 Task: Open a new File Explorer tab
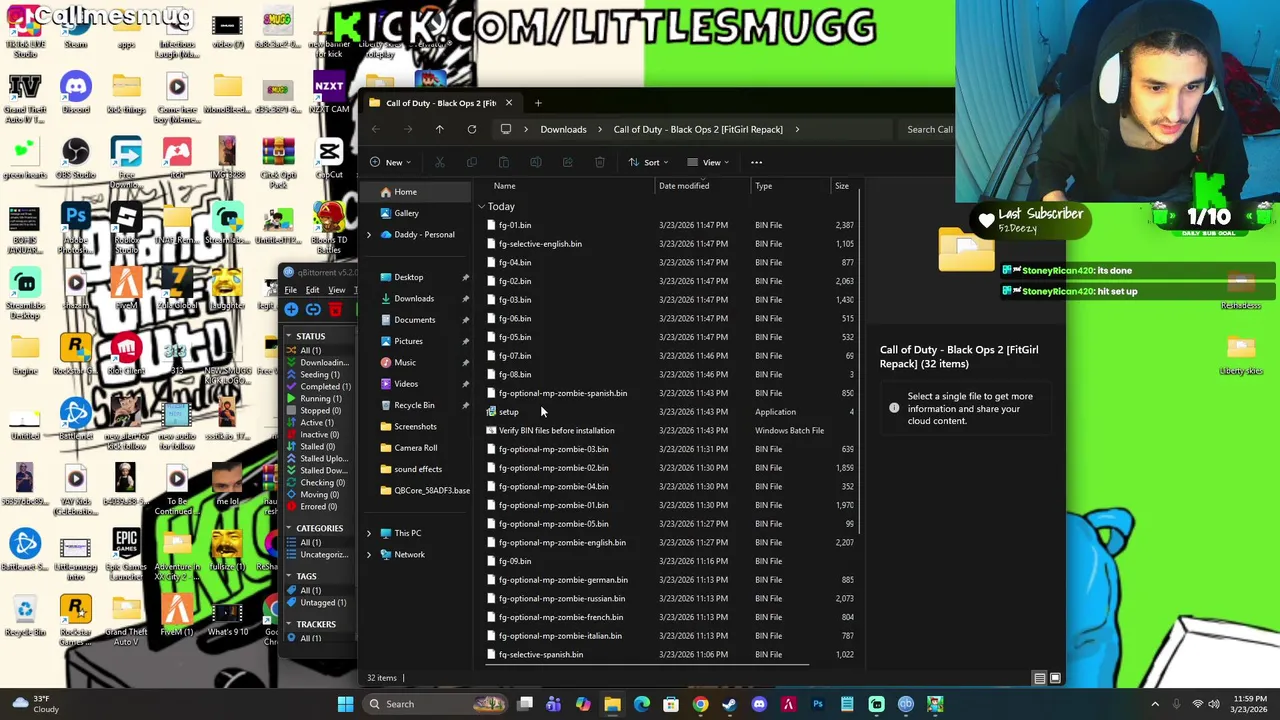(538, 103)
